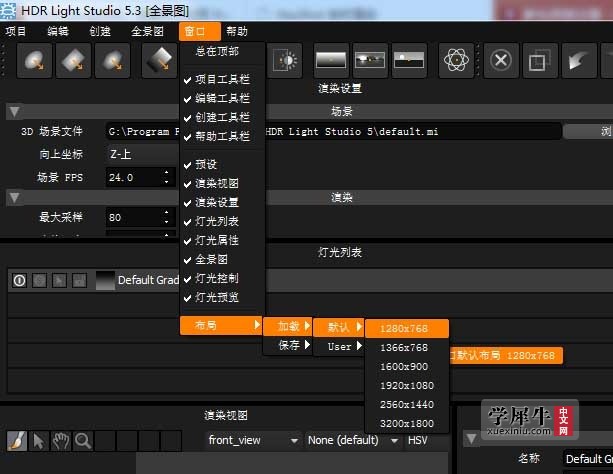
Task: Select the magnifier zoom tool
Action: 83,441
